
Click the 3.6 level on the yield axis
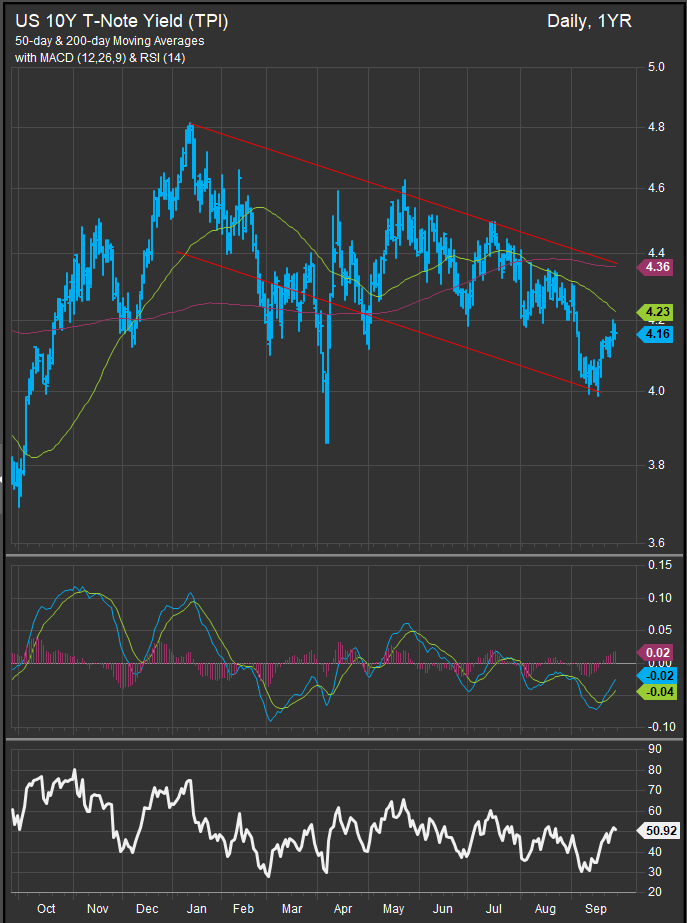tap(657, 543)
